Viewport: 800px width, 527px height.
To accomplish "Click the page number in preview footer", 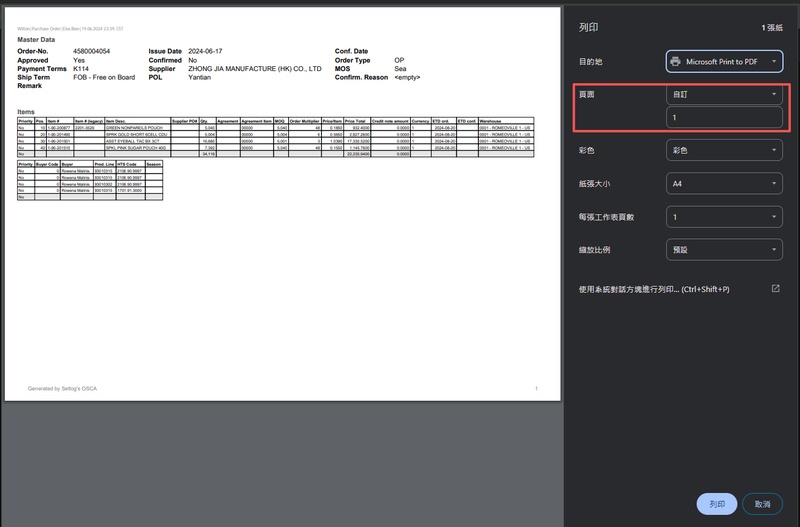I will click(537, 388).
